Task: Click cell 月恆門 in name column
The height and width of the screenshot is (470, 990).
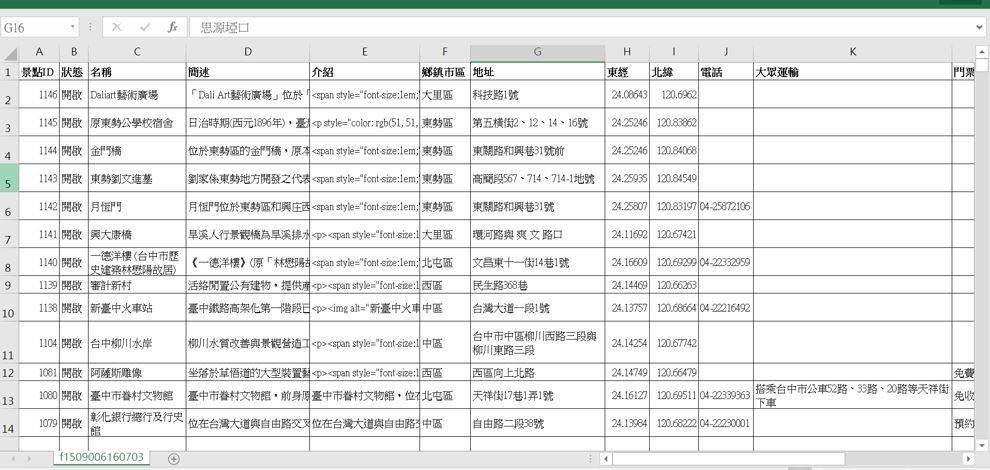Action: (137, 206)
